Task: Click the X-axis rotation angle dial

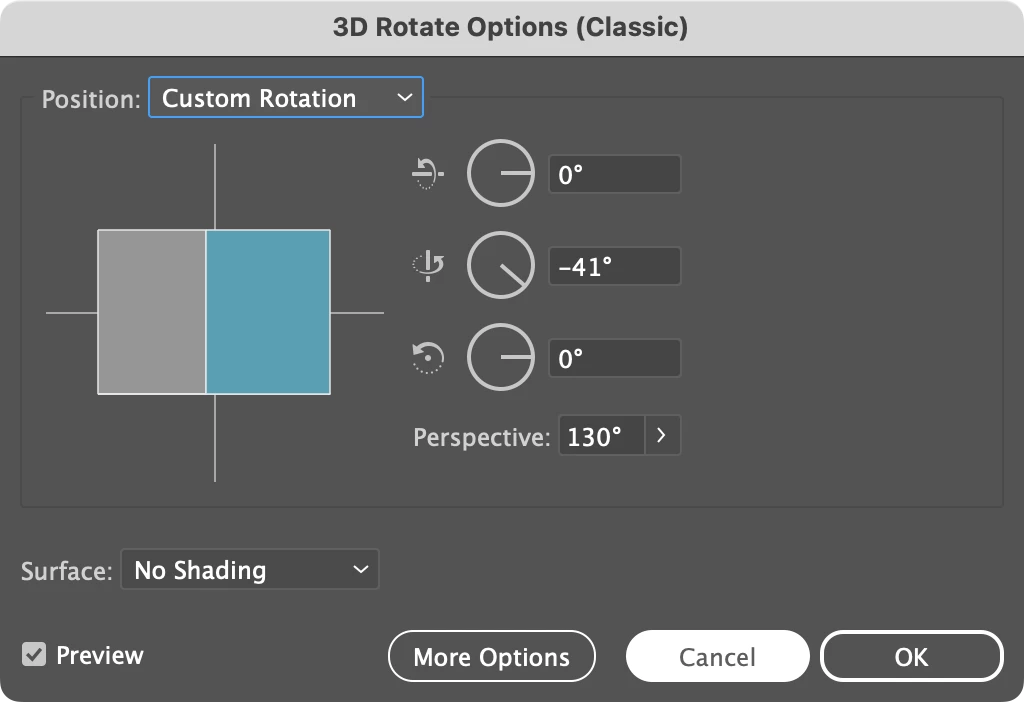Action: [501, 174]
